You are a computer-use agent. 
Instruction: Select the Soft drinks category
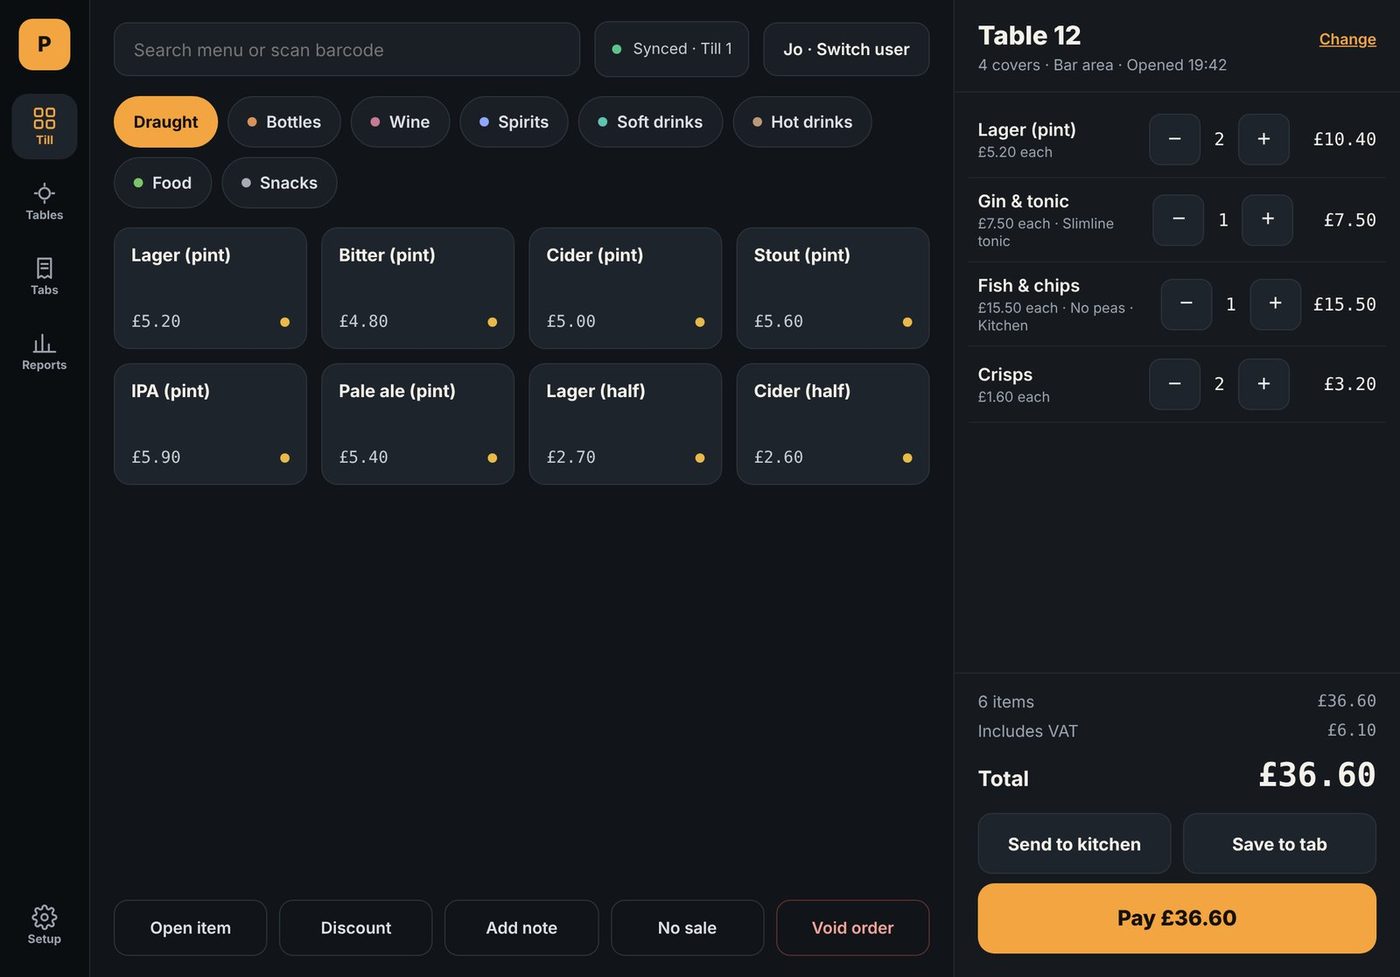[x=650, y=122]
